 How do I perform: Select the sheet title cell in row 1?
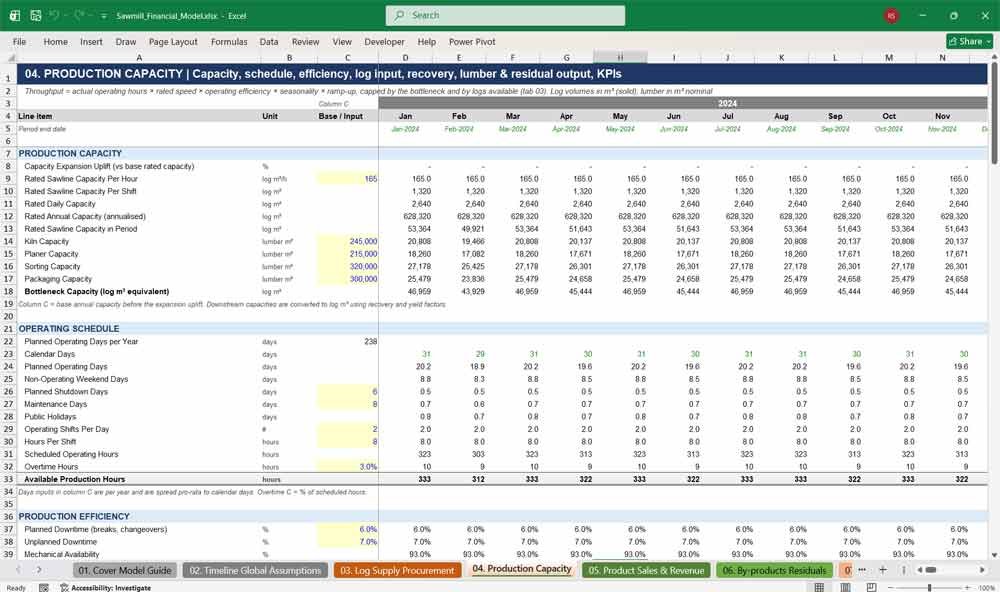pyautogui.click(x=503, y=73)
